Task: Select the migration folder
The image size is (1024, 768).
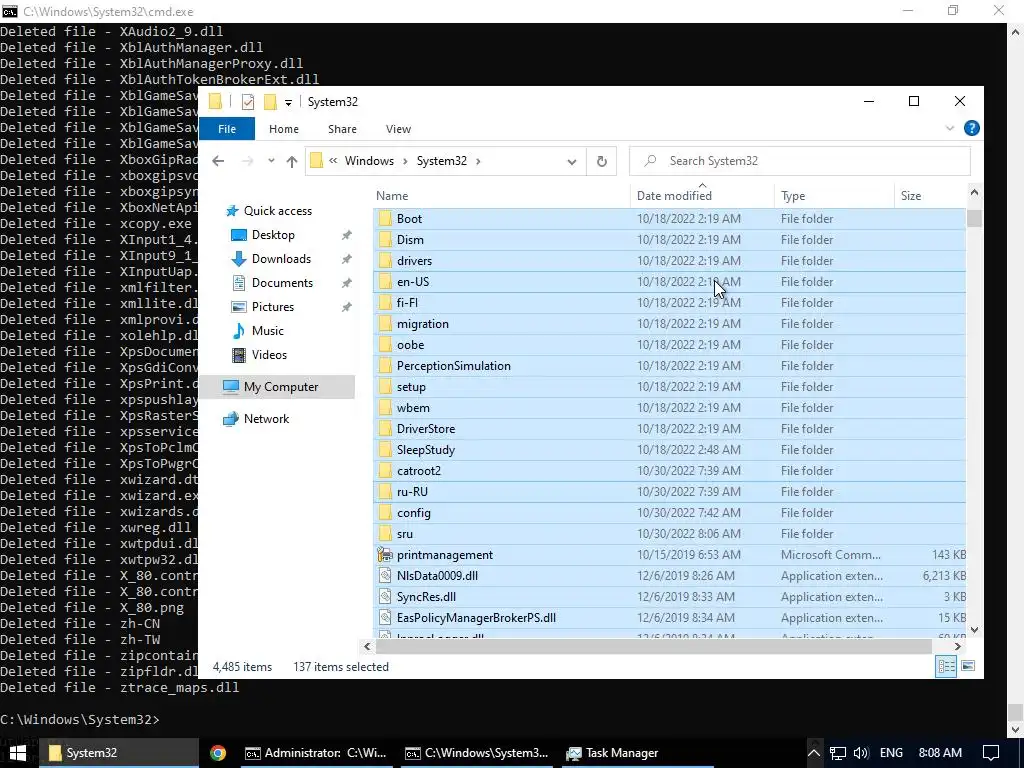Action: [669, 324]
